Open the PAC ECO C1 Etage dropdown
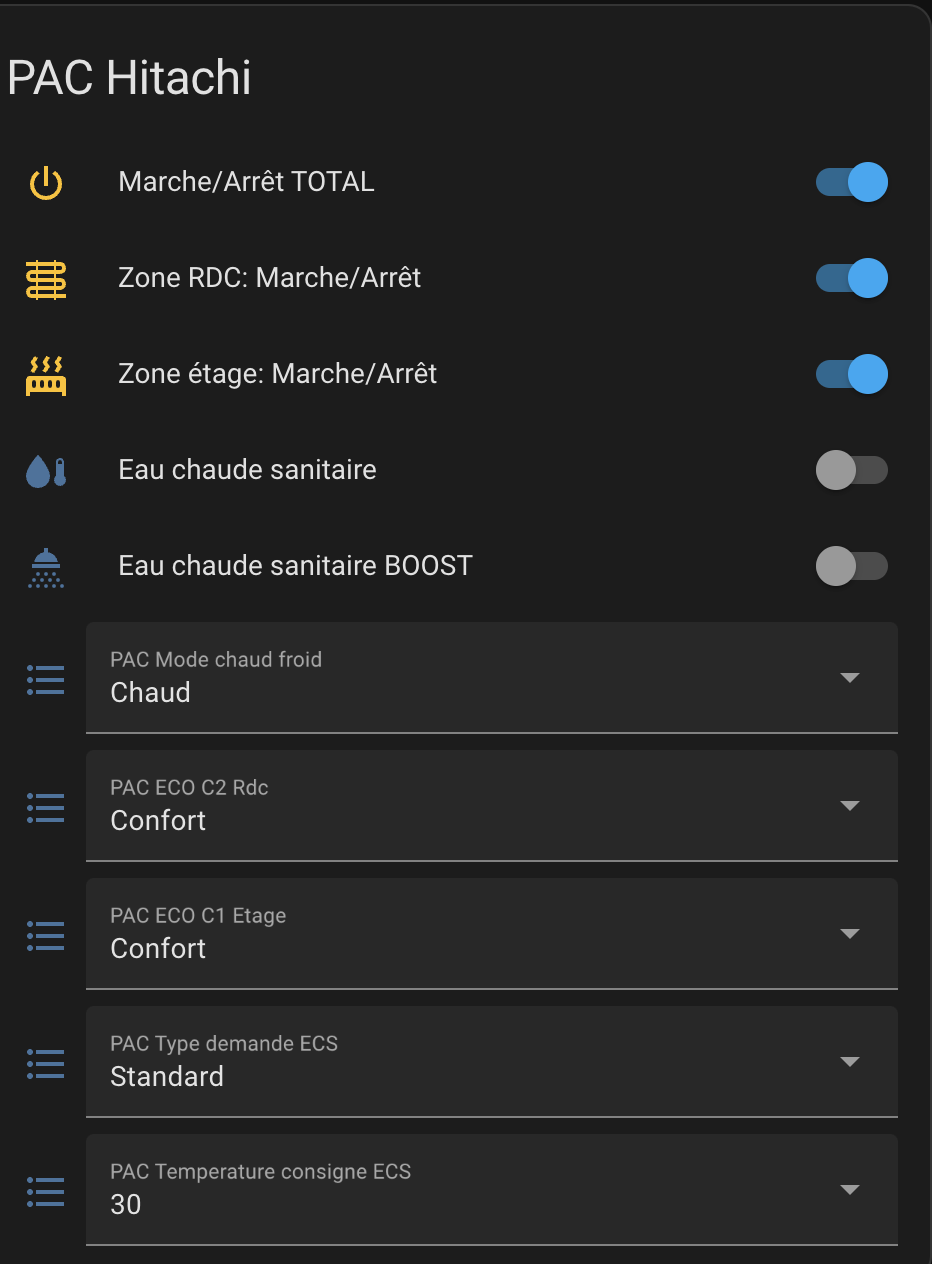This screenshot has width=932, height=1264. pyautogui.click(x=491, y=934)
